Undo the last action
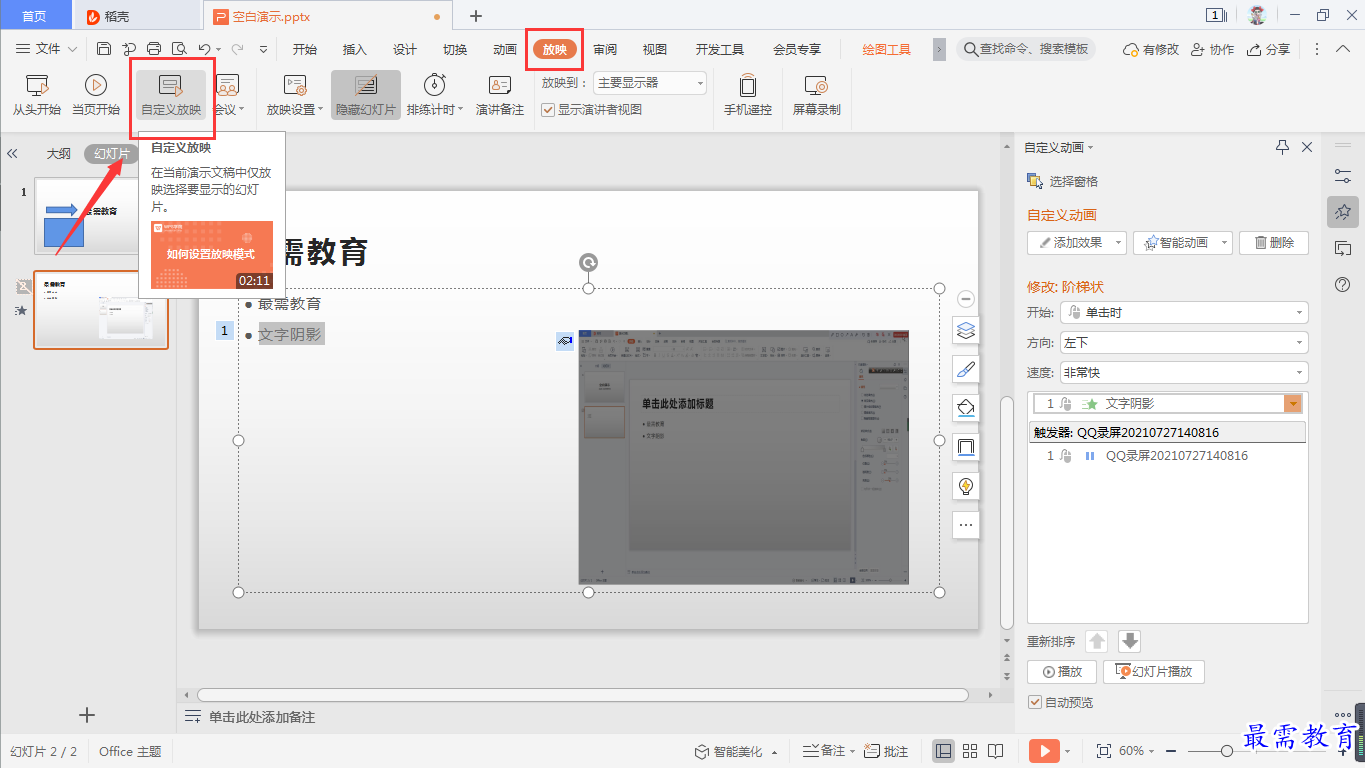 tap(204, 49)
